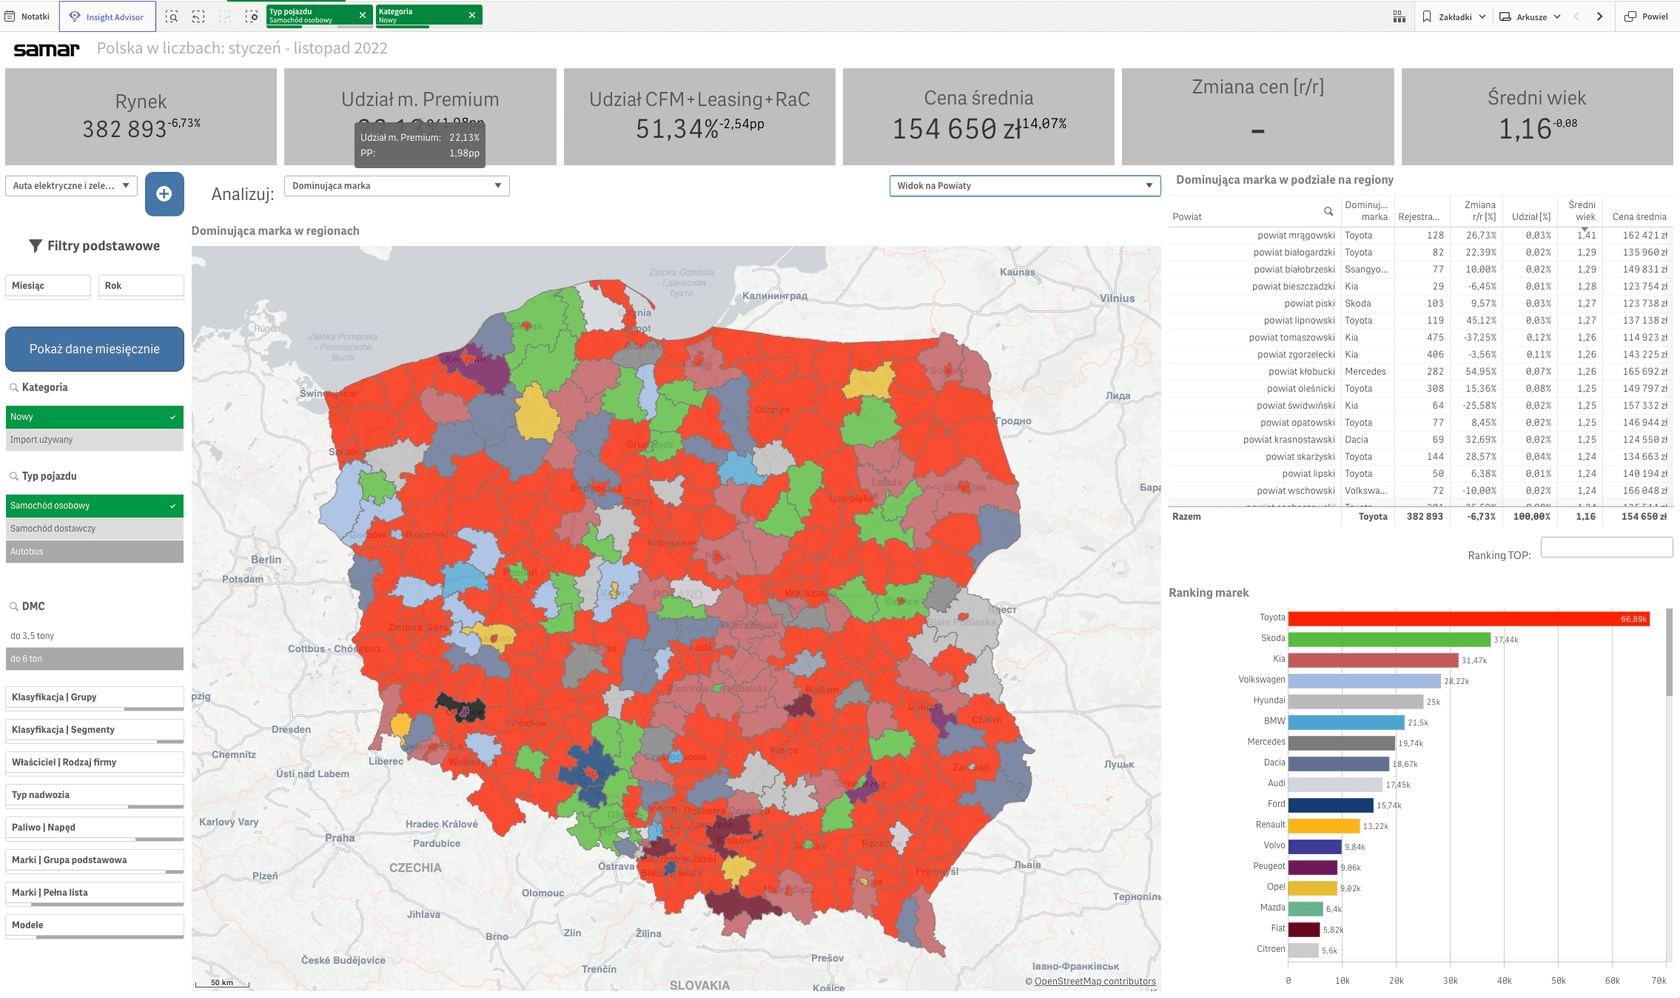
Task: Open Insight Advisor
Action: tap(107, 16)
